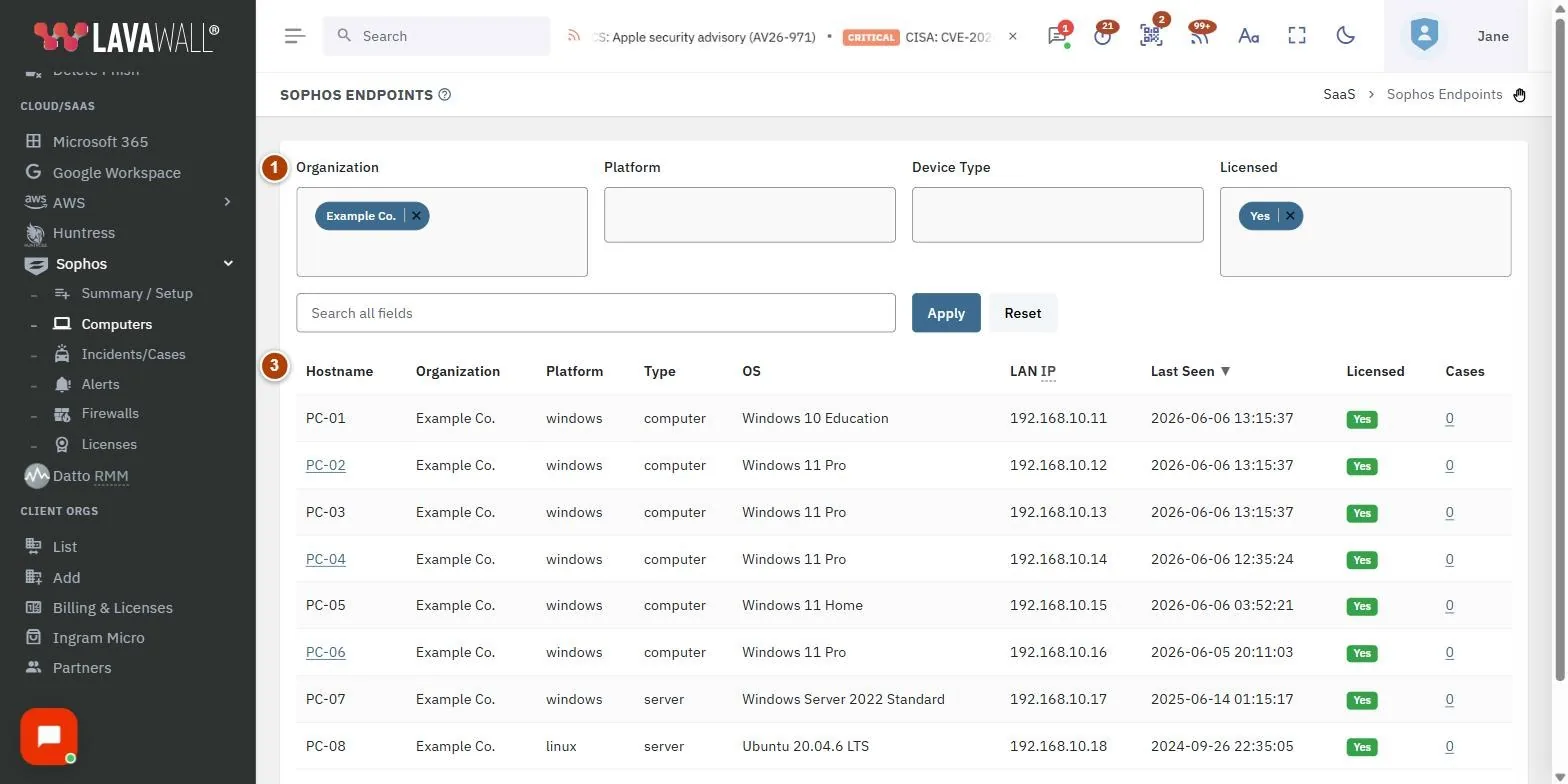Open Datto RMM in sidebar
1568x784 pixels.
point(90,476)
